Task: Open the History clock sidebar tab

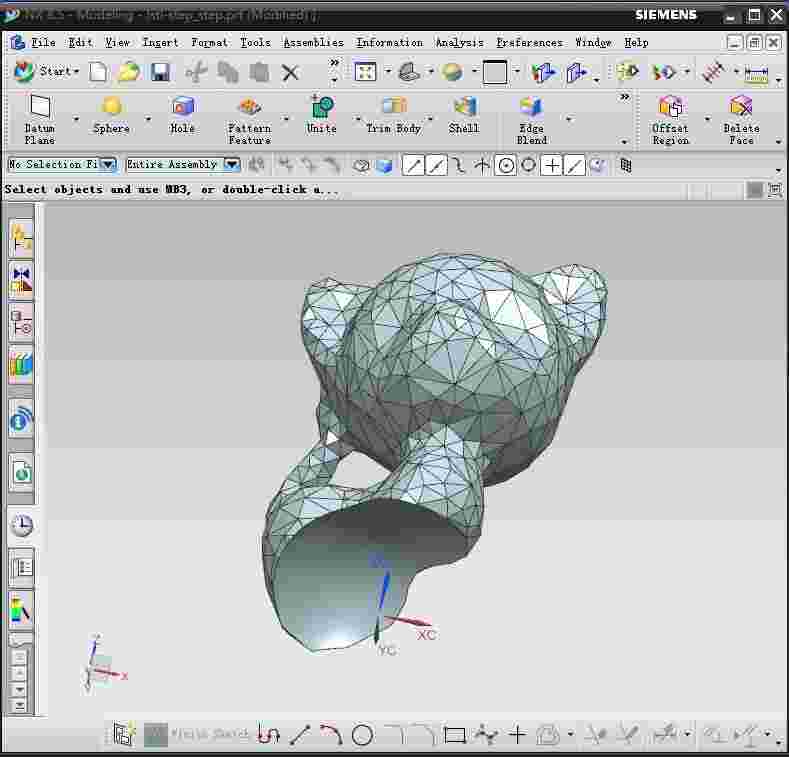Action: pos(21,526)
